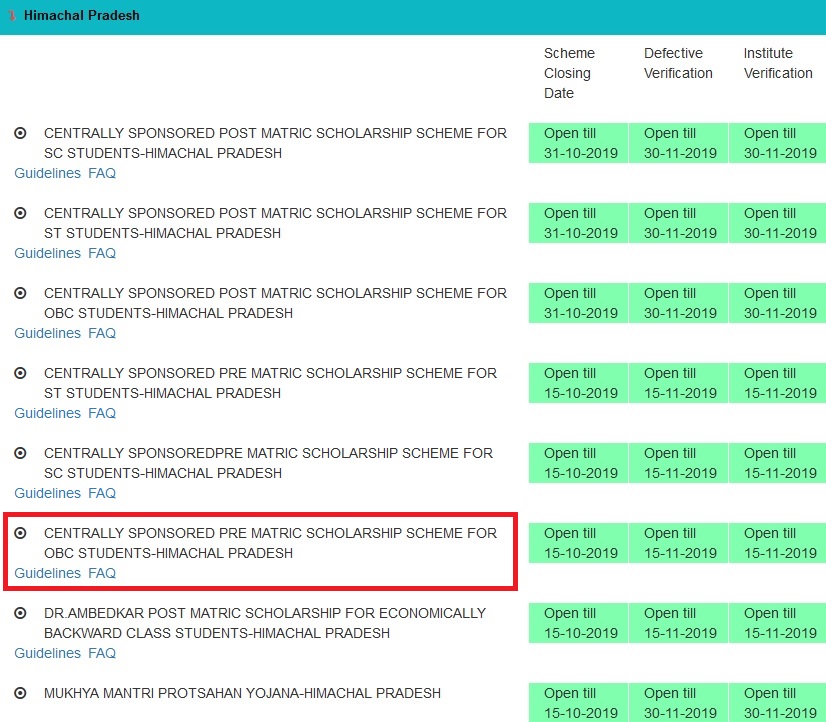Click SPONSOREDPRE Matric SC Students scheme title
Image resolution: width=826 pixels, height=722 pixels.
[268, 463]
